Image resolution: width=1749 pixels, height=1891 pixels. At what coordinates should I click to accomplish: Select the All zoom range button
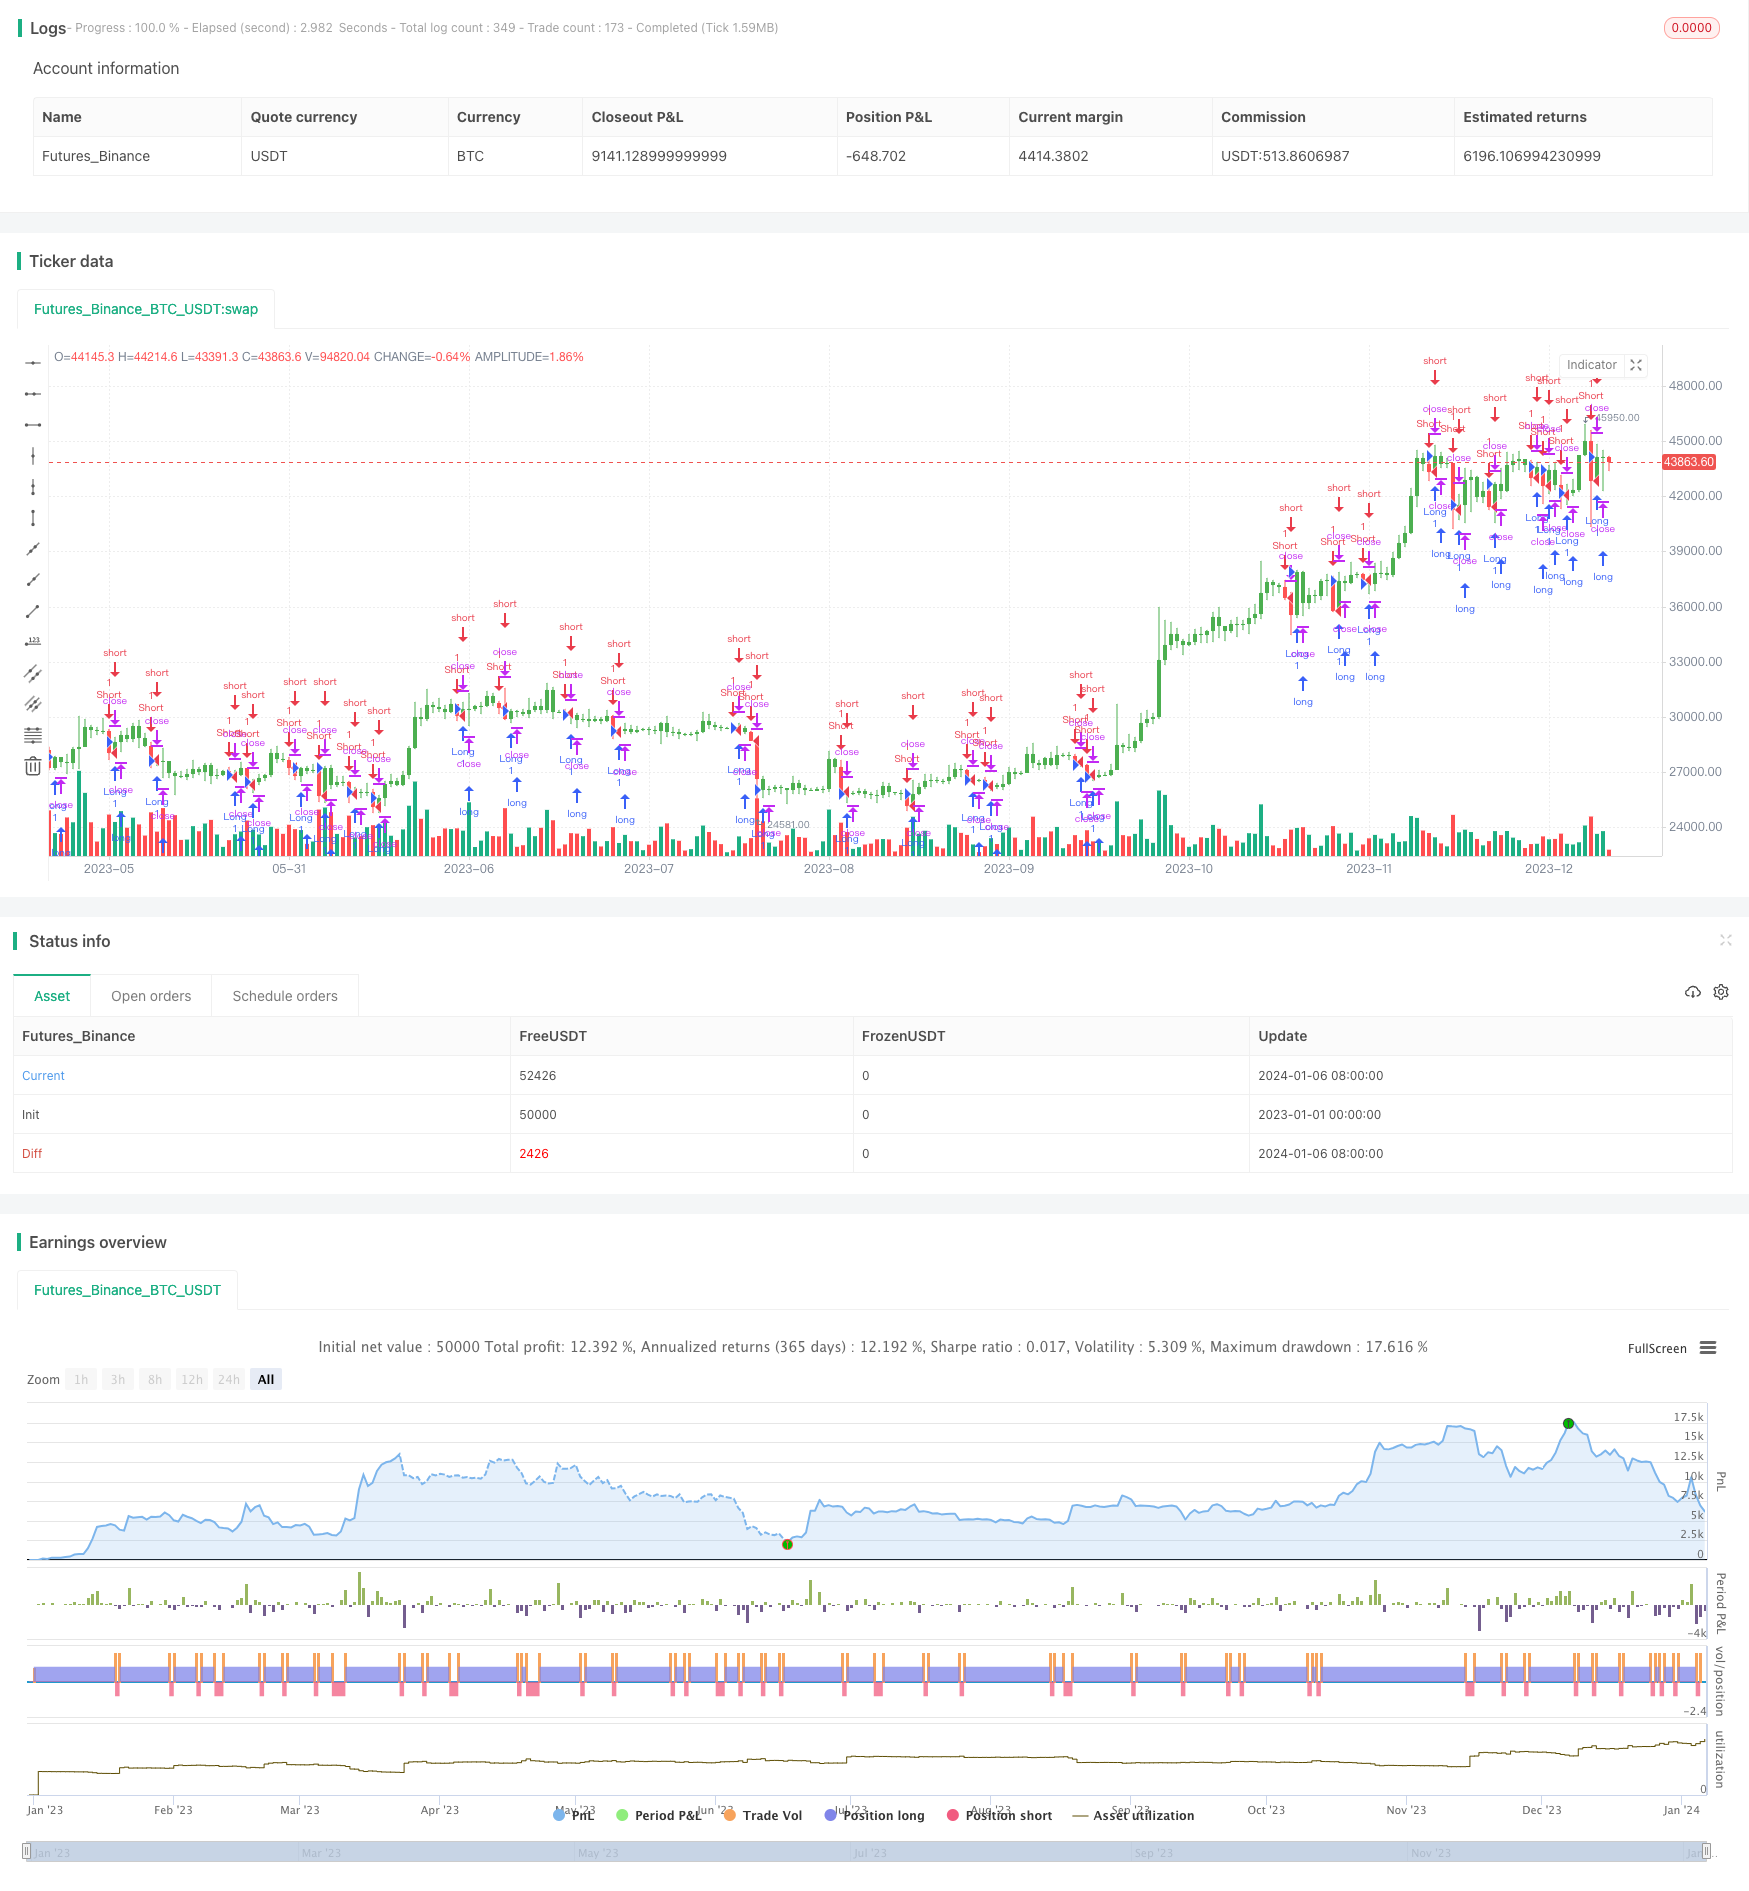266,1379
